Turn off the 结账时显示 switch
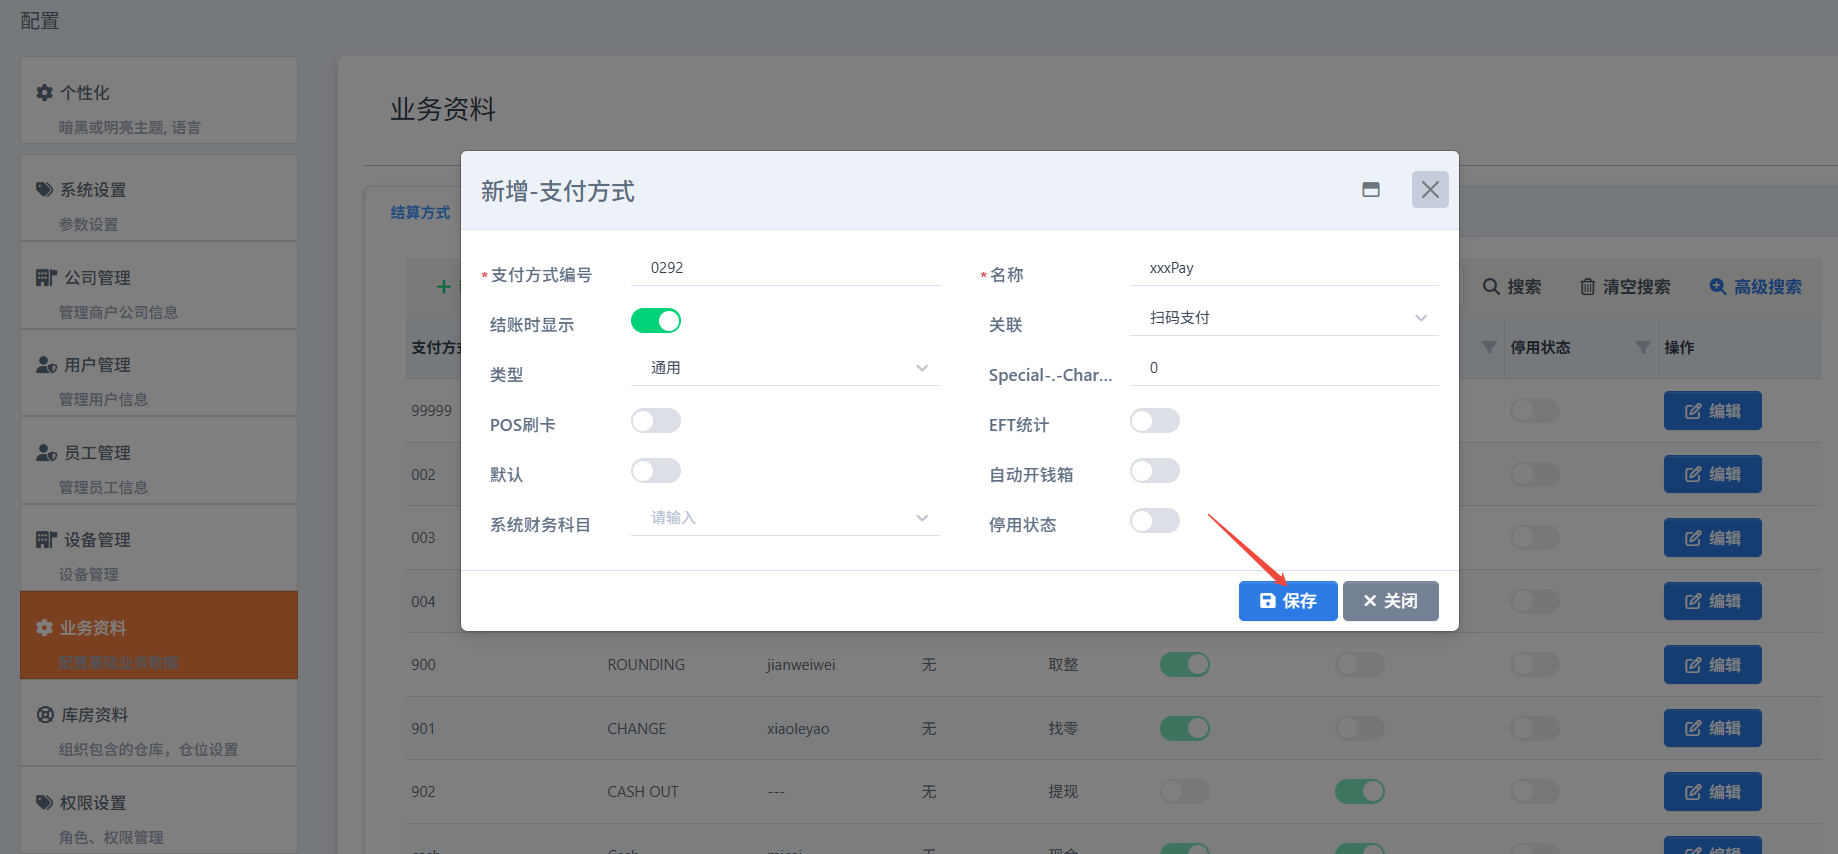Image resolution: width=1838 pixels, height=854 pixels. point(655,321)
